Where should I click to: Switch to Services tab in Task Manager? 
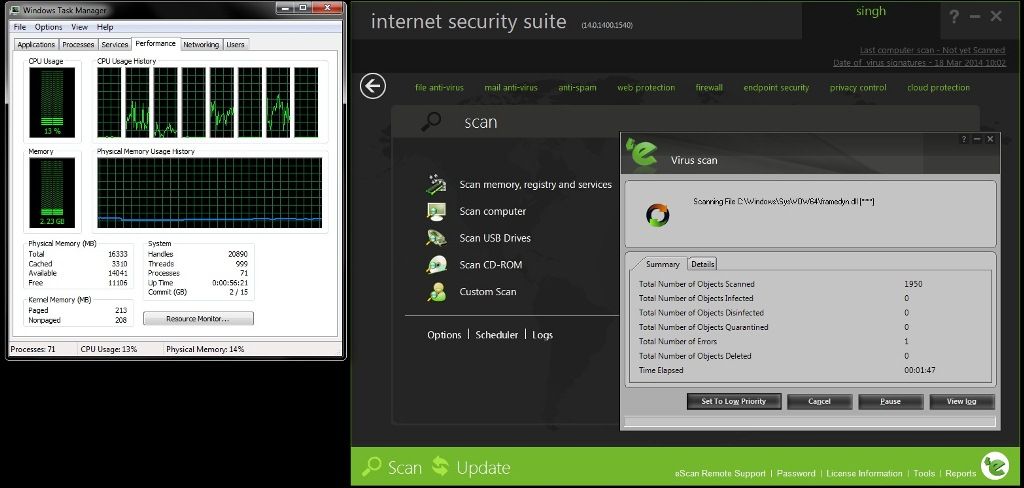click(114, 44)
